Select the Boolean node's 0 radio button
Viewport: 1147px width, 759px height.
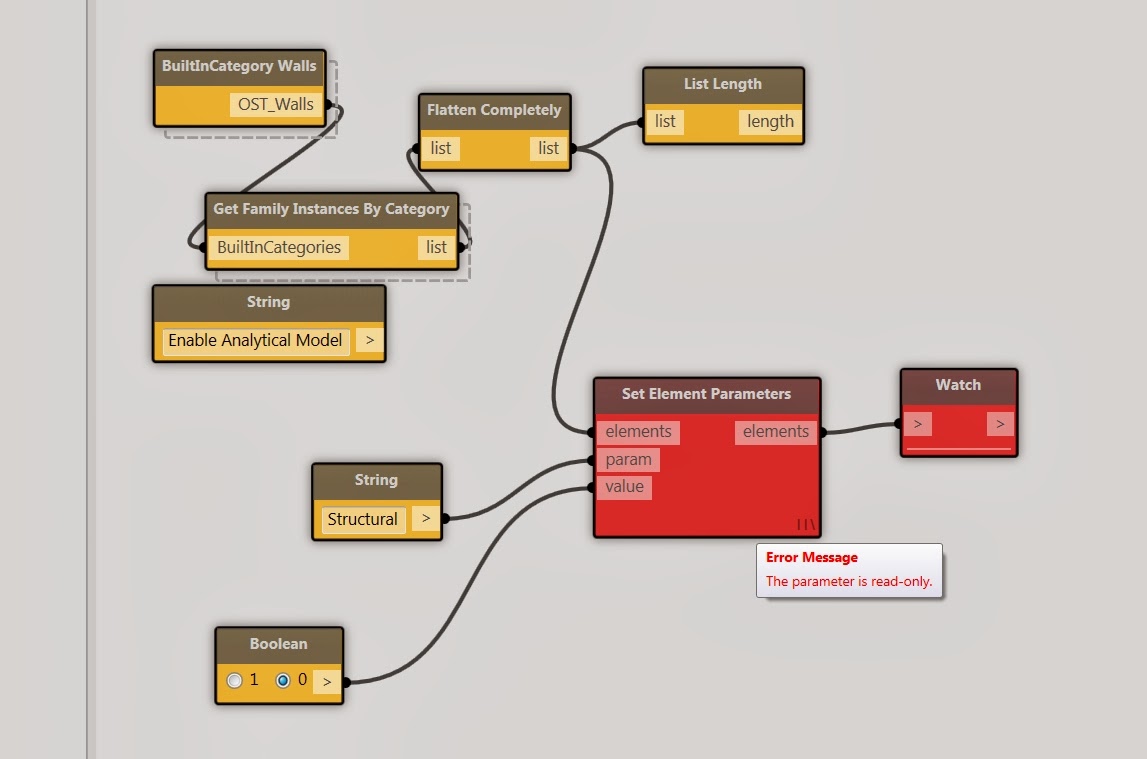pos(282,681)
